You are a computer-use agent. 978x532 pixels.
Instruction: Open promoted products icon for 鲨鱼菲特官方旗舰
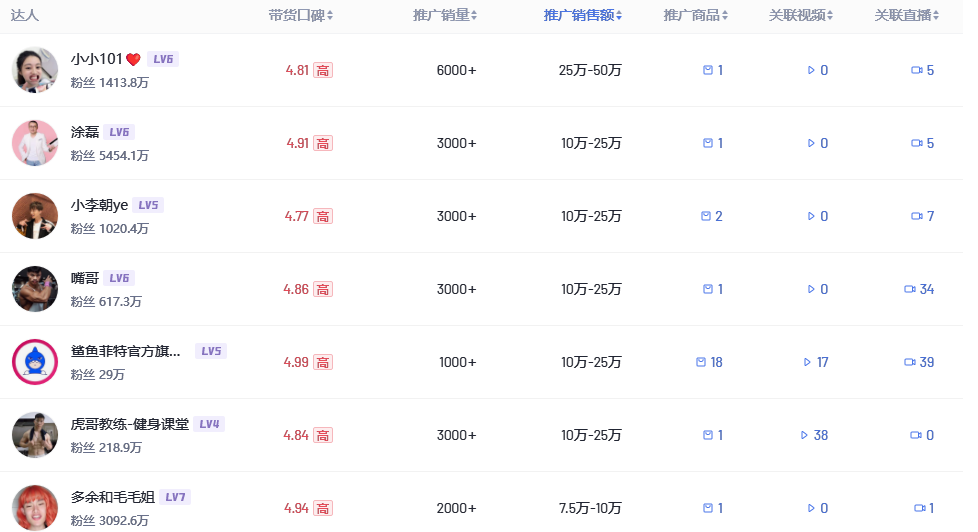point(701,362)
